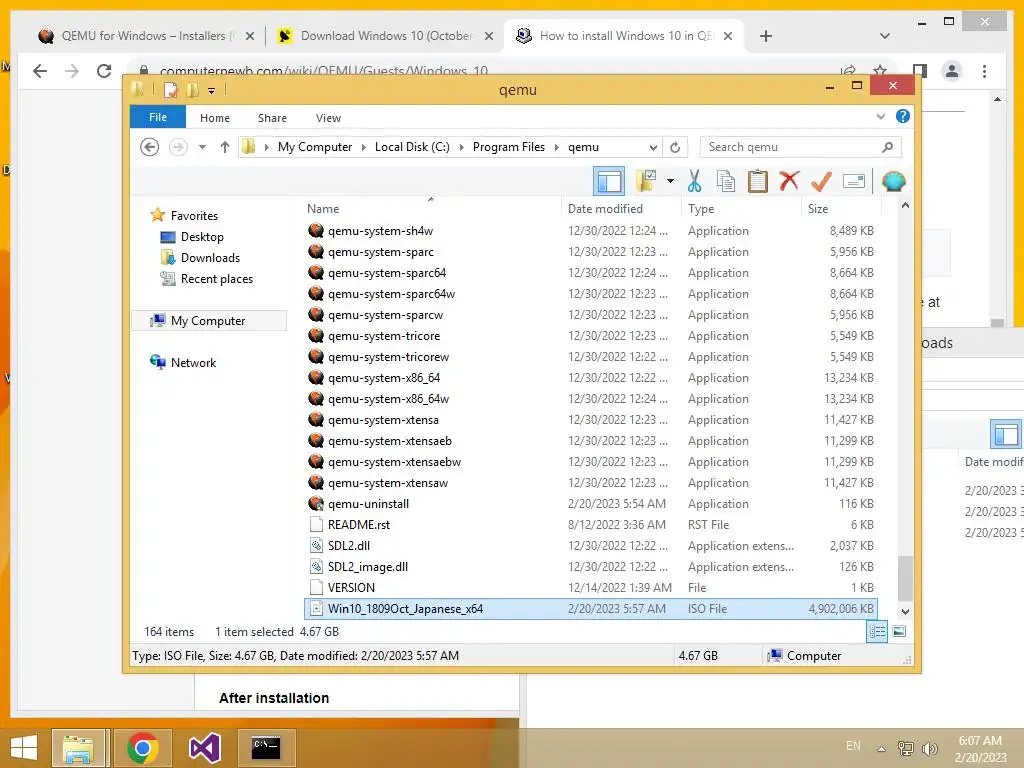This screenshot has width=1024, height=768.
Task: Open the File ribbon tab
Action: [x=158, y=118]
